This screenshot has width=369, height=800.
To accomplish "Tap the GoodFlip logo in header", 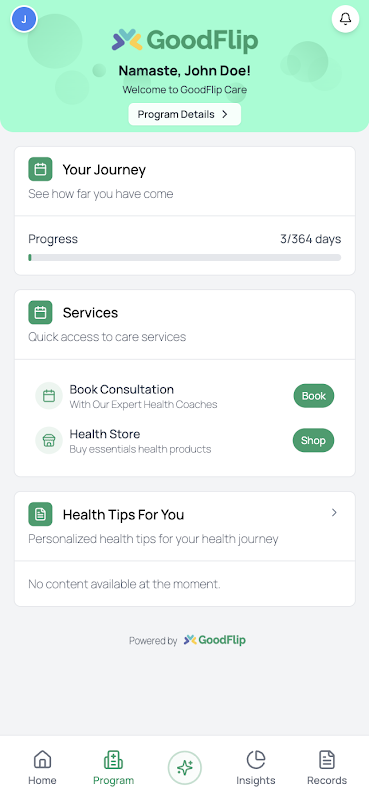I will tap(185, 40).
